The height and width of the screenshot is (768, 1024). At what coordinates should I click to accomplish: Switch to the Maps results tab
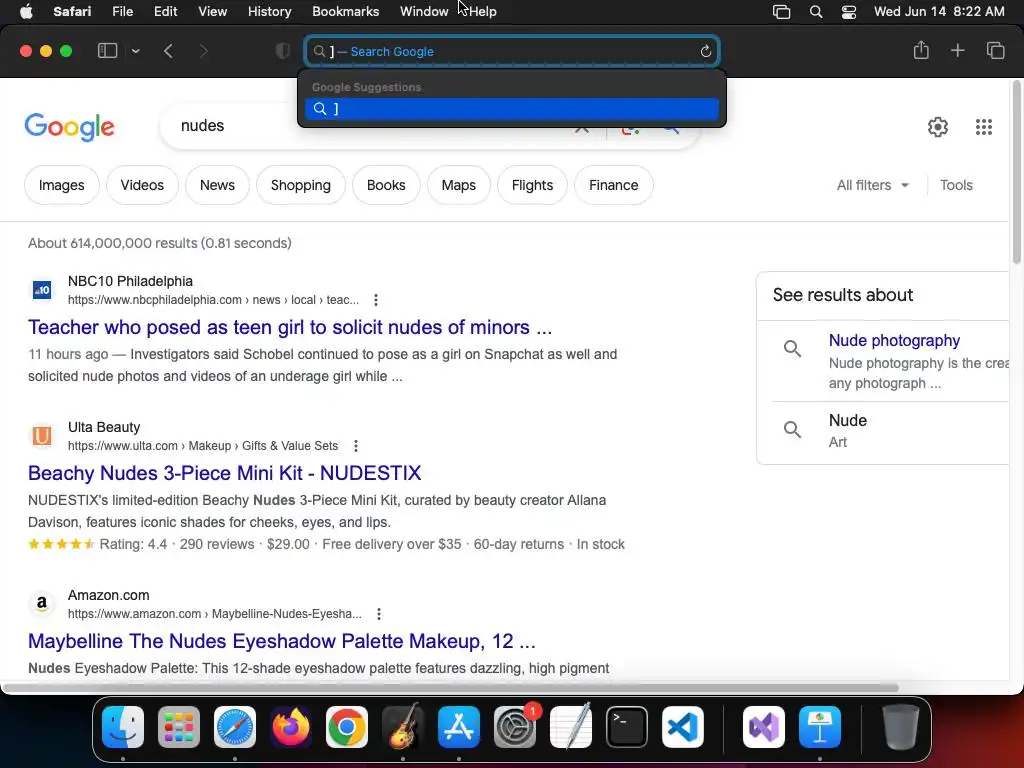(x=458, y=185)
